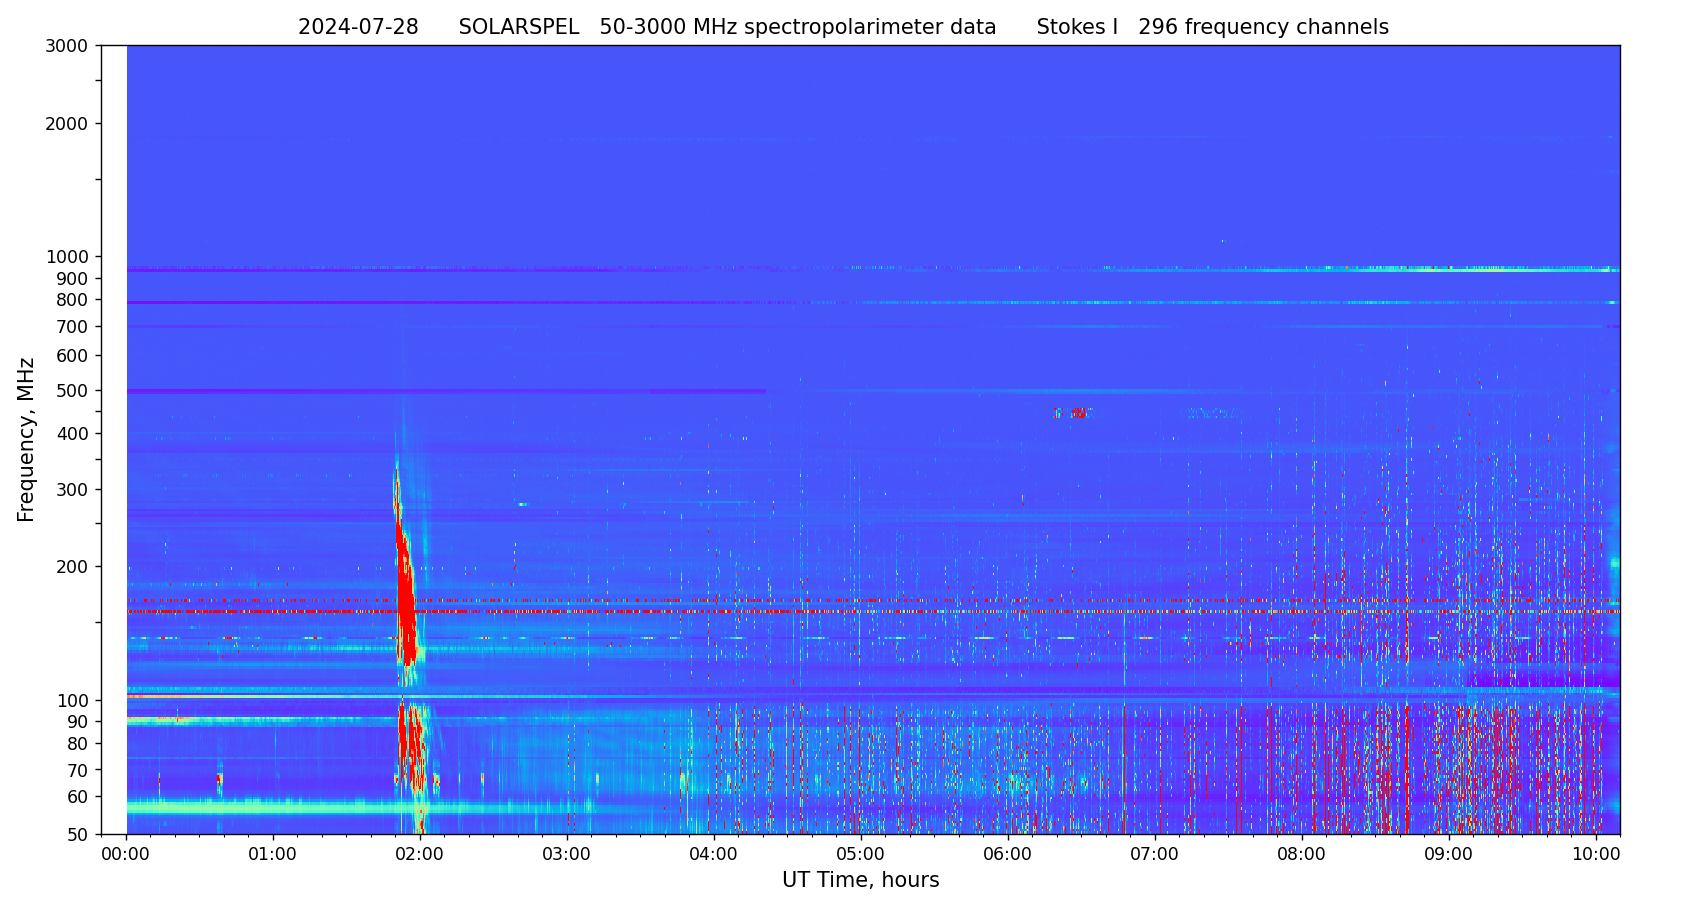
Task: Click the small red patch near 450 MHz after 06:00
Action: click(x=1078, y=412)
